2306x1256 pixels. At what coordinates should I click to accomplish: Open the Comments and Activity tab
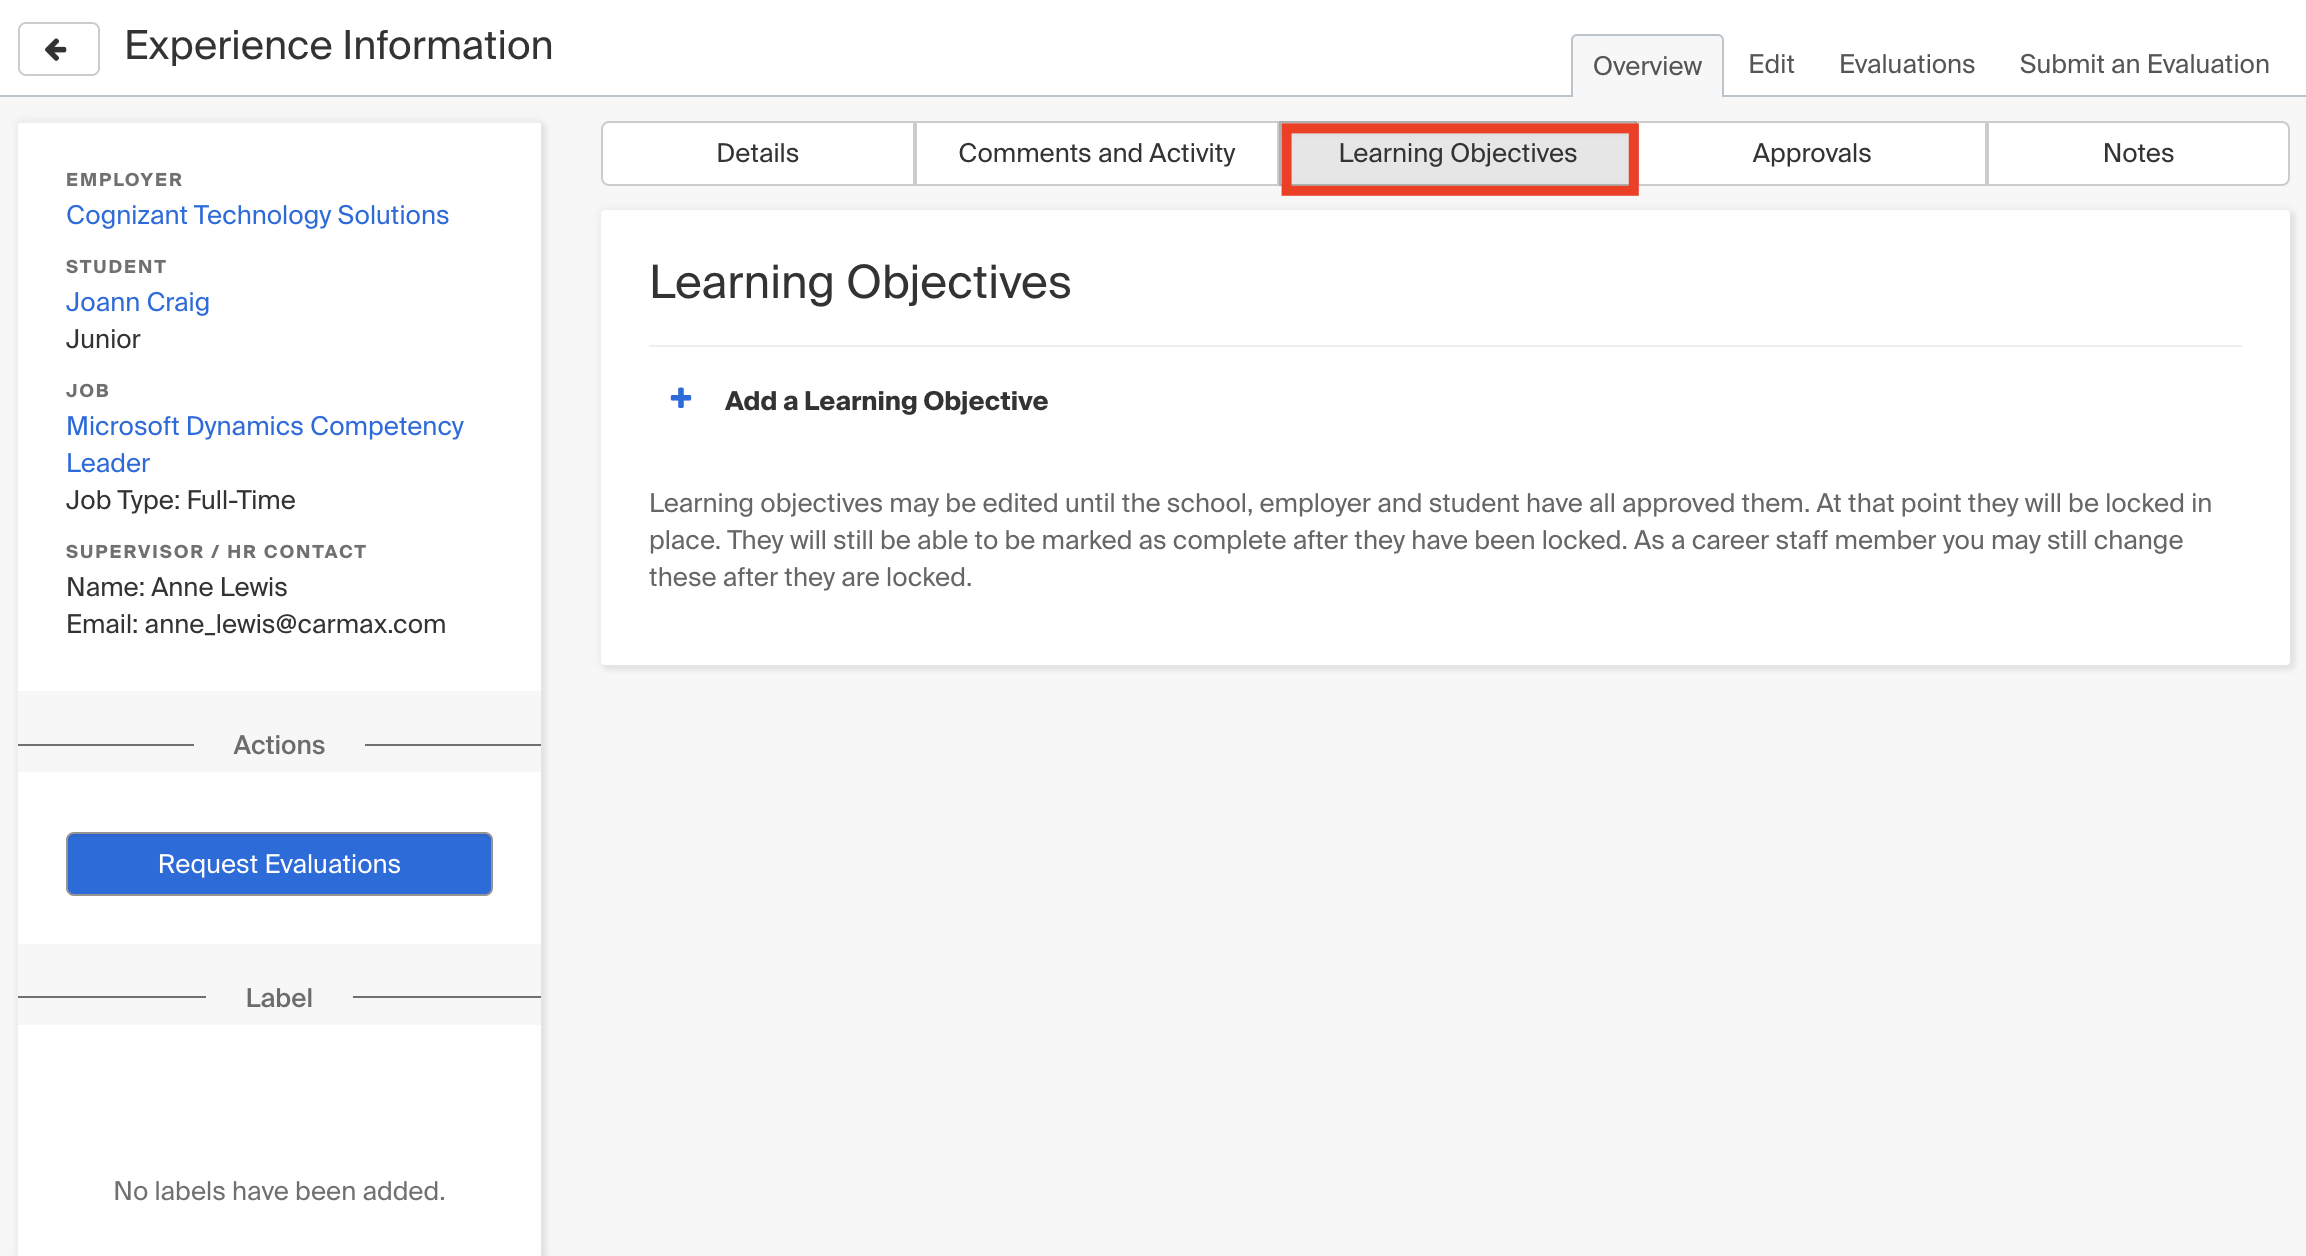[x=1096, y=153]
